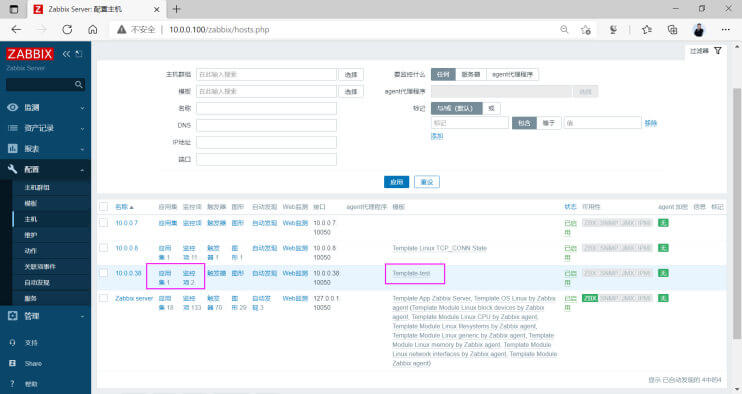Expand the 报表 menu chevron
This screenshot has width=742, height=394.
[x=82, y=149]
